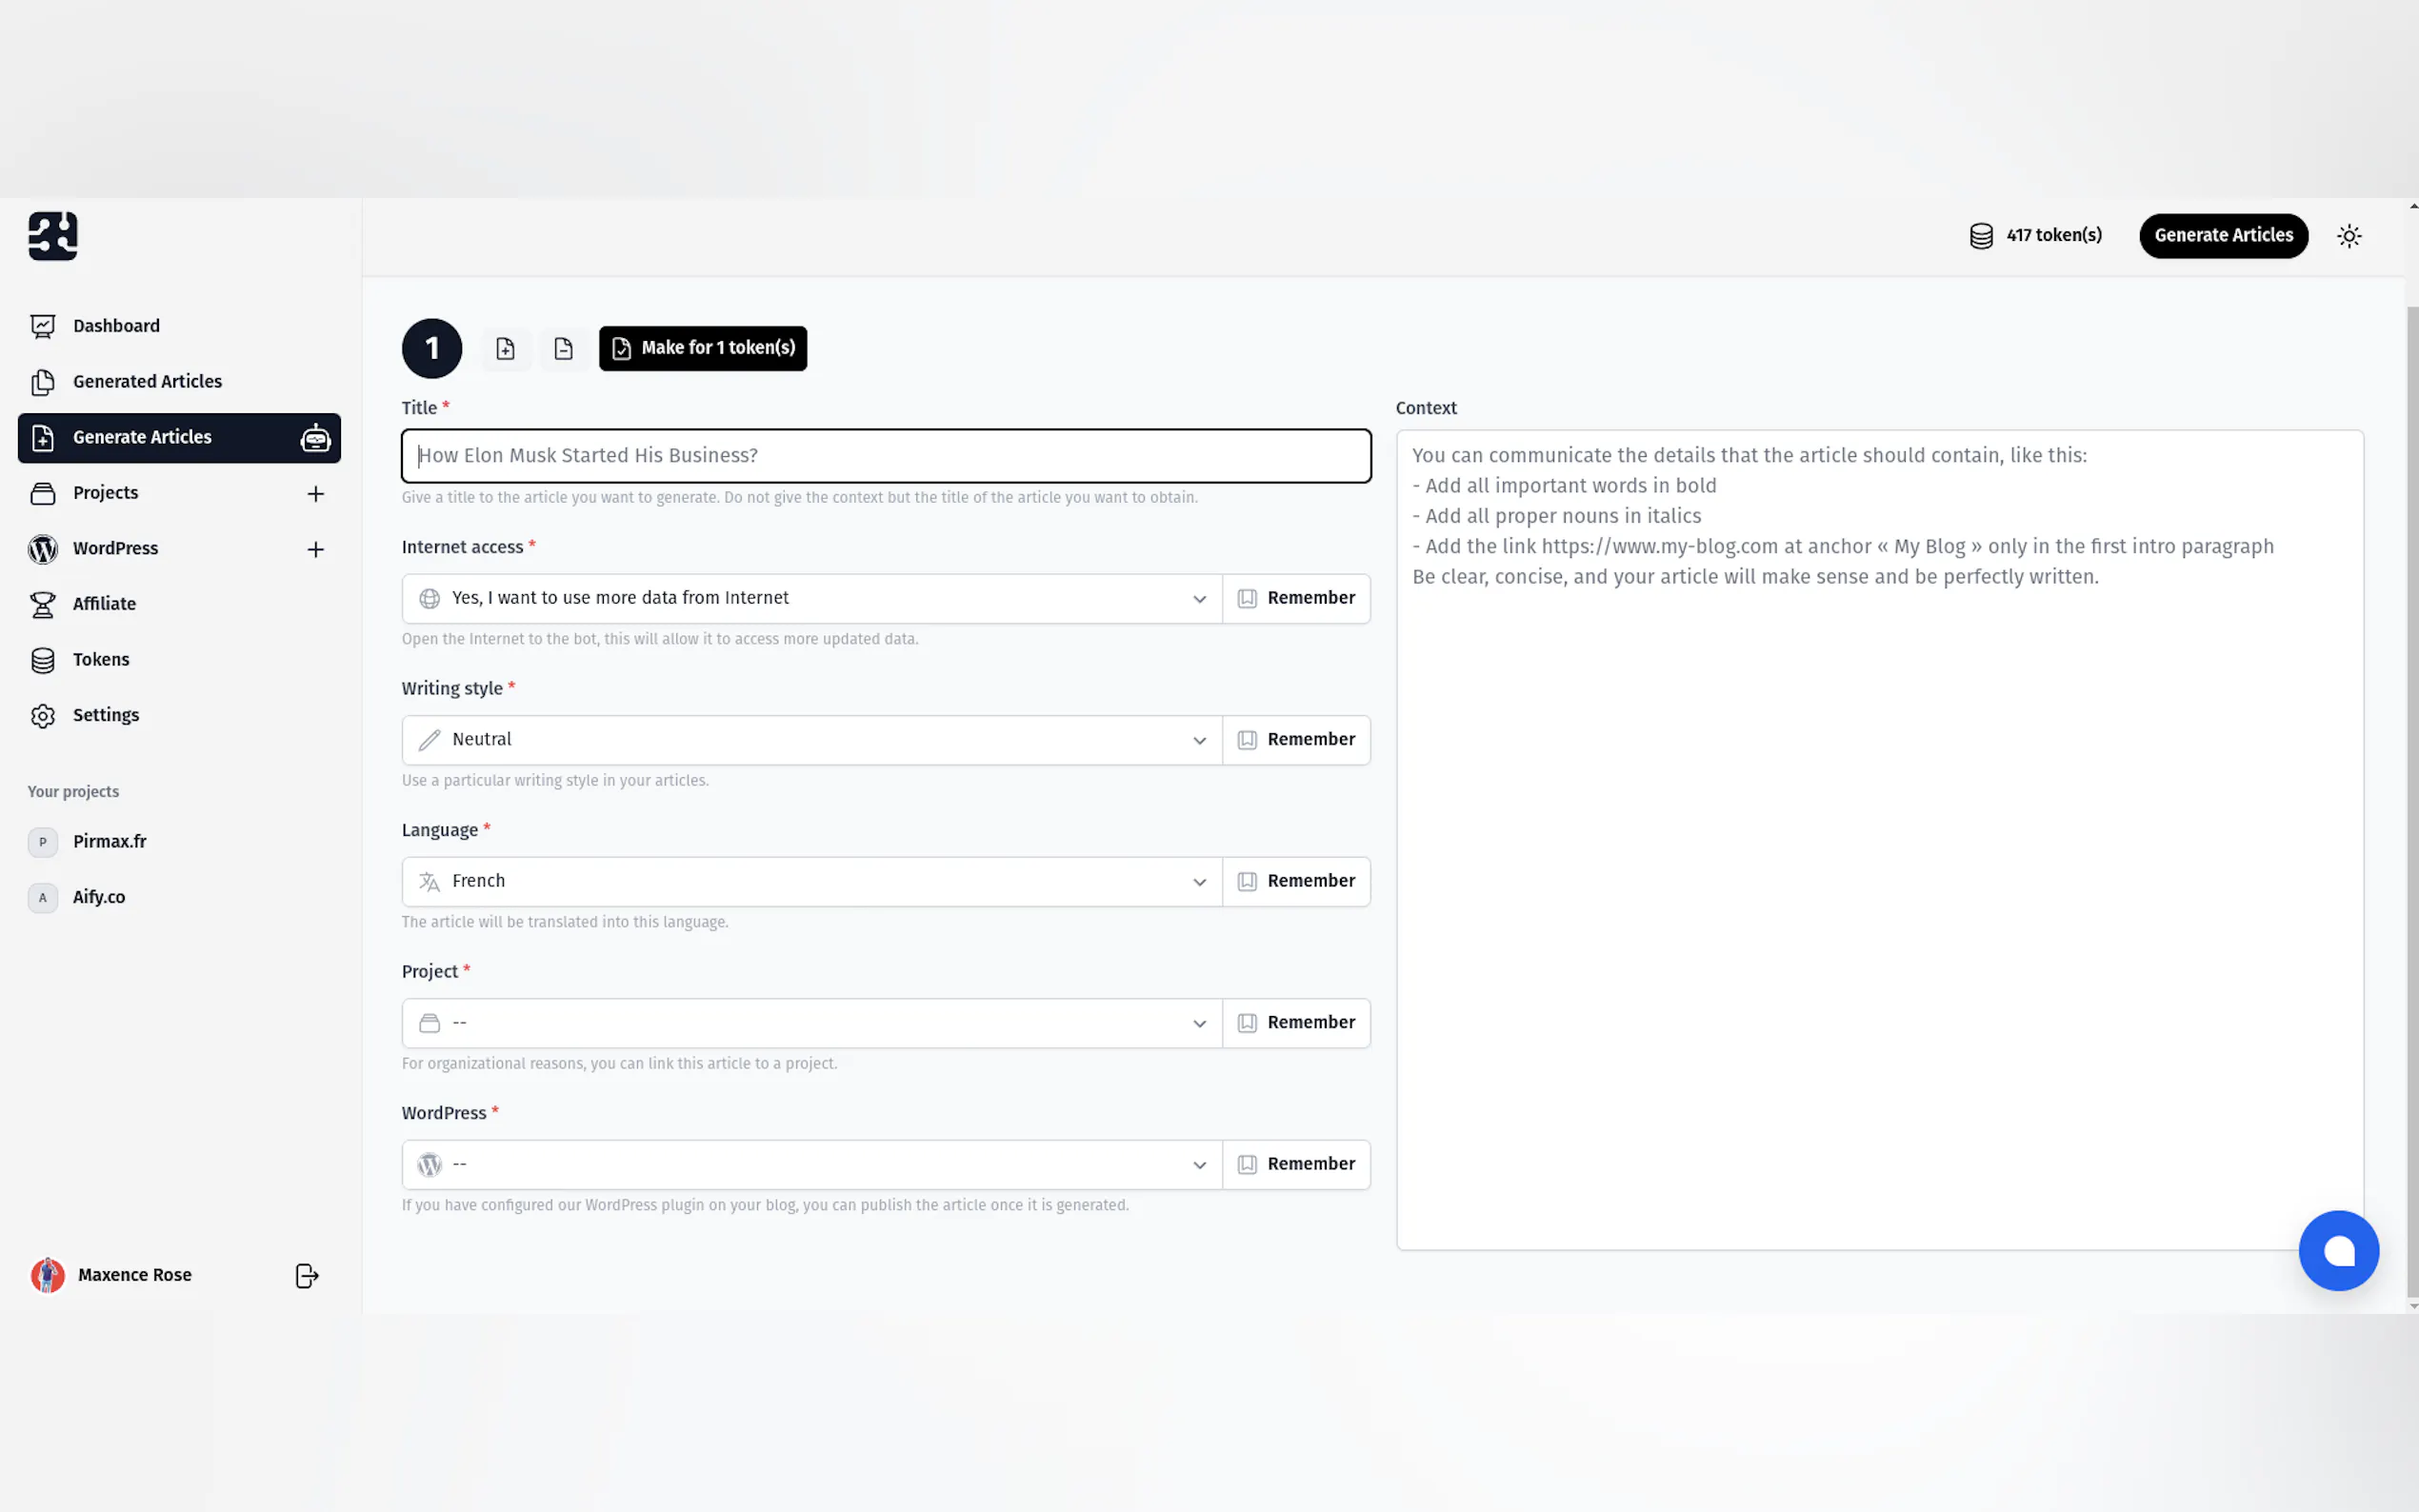Toggle Remember for Internet access
The width and height of the screenshot is (2419, 1512).
[x=1296, y=598]
